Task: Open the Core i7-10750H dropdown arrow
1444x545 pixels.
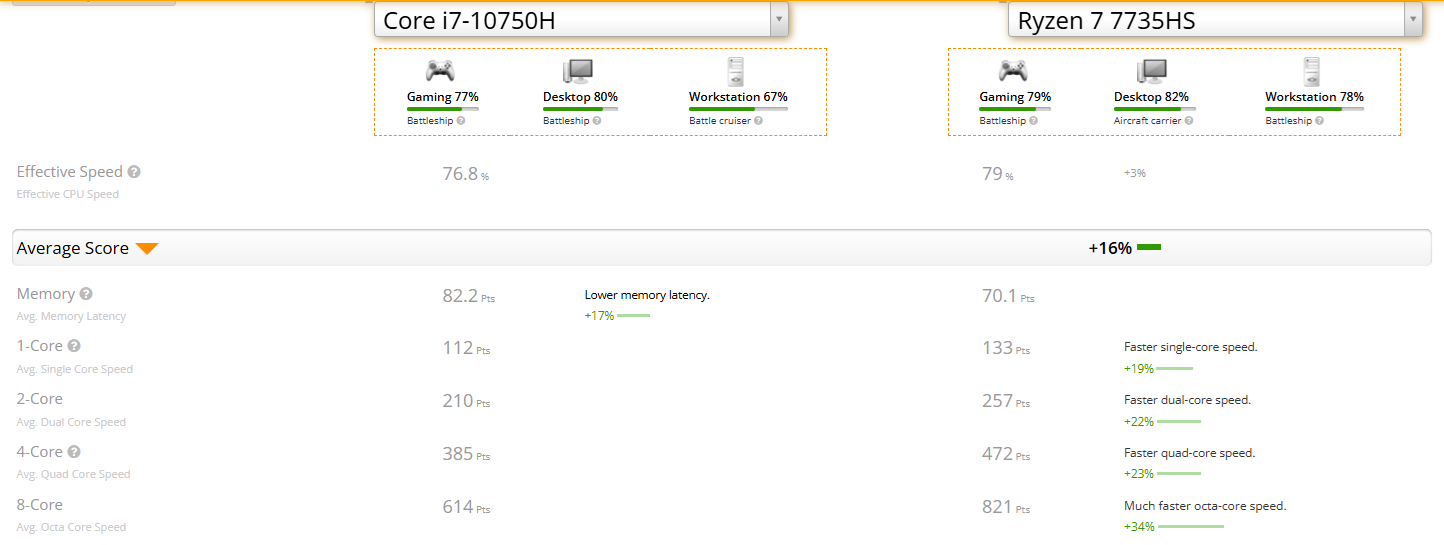Action: 778,19
